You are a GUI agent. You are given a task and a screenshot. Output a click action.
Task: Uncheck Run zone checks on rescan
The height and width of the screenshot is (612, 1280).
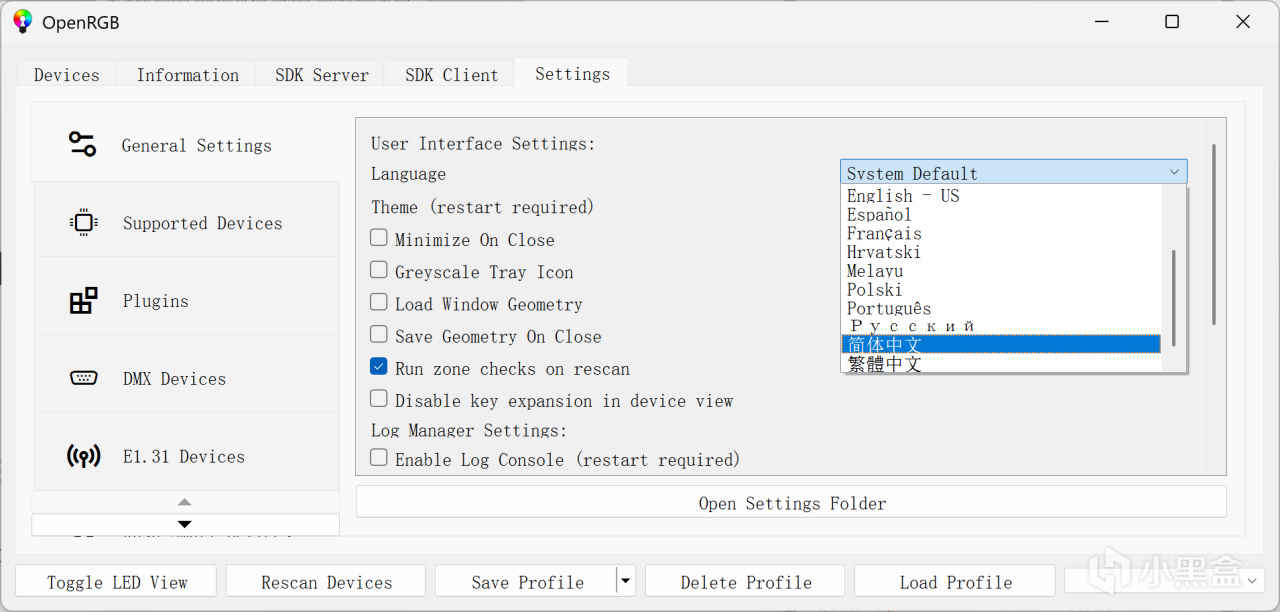pos(379,367)
